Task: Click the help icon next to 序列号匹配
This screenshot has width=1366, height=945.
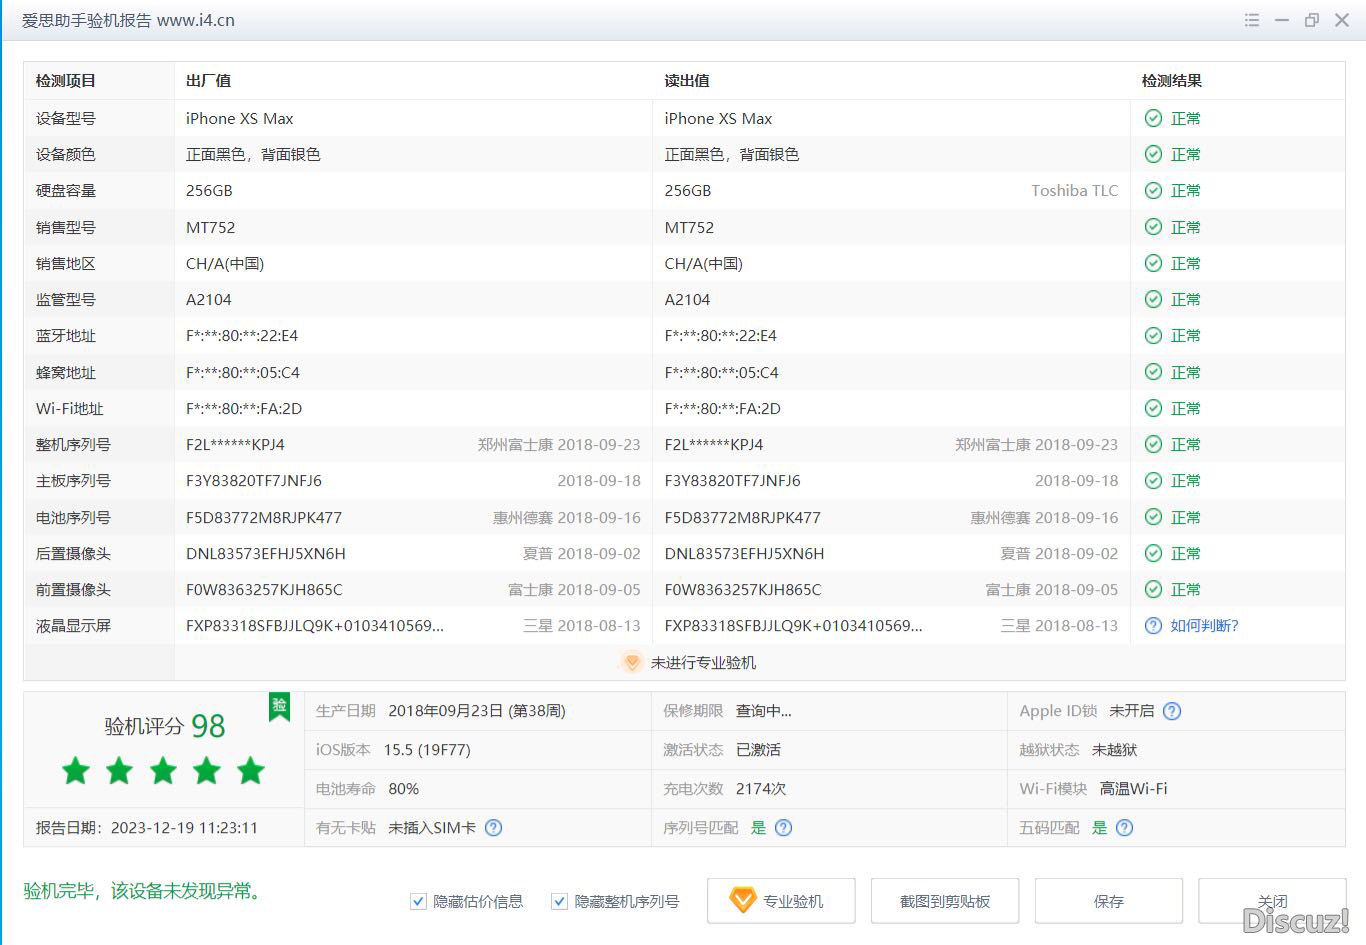Action: tap(783, 827)
